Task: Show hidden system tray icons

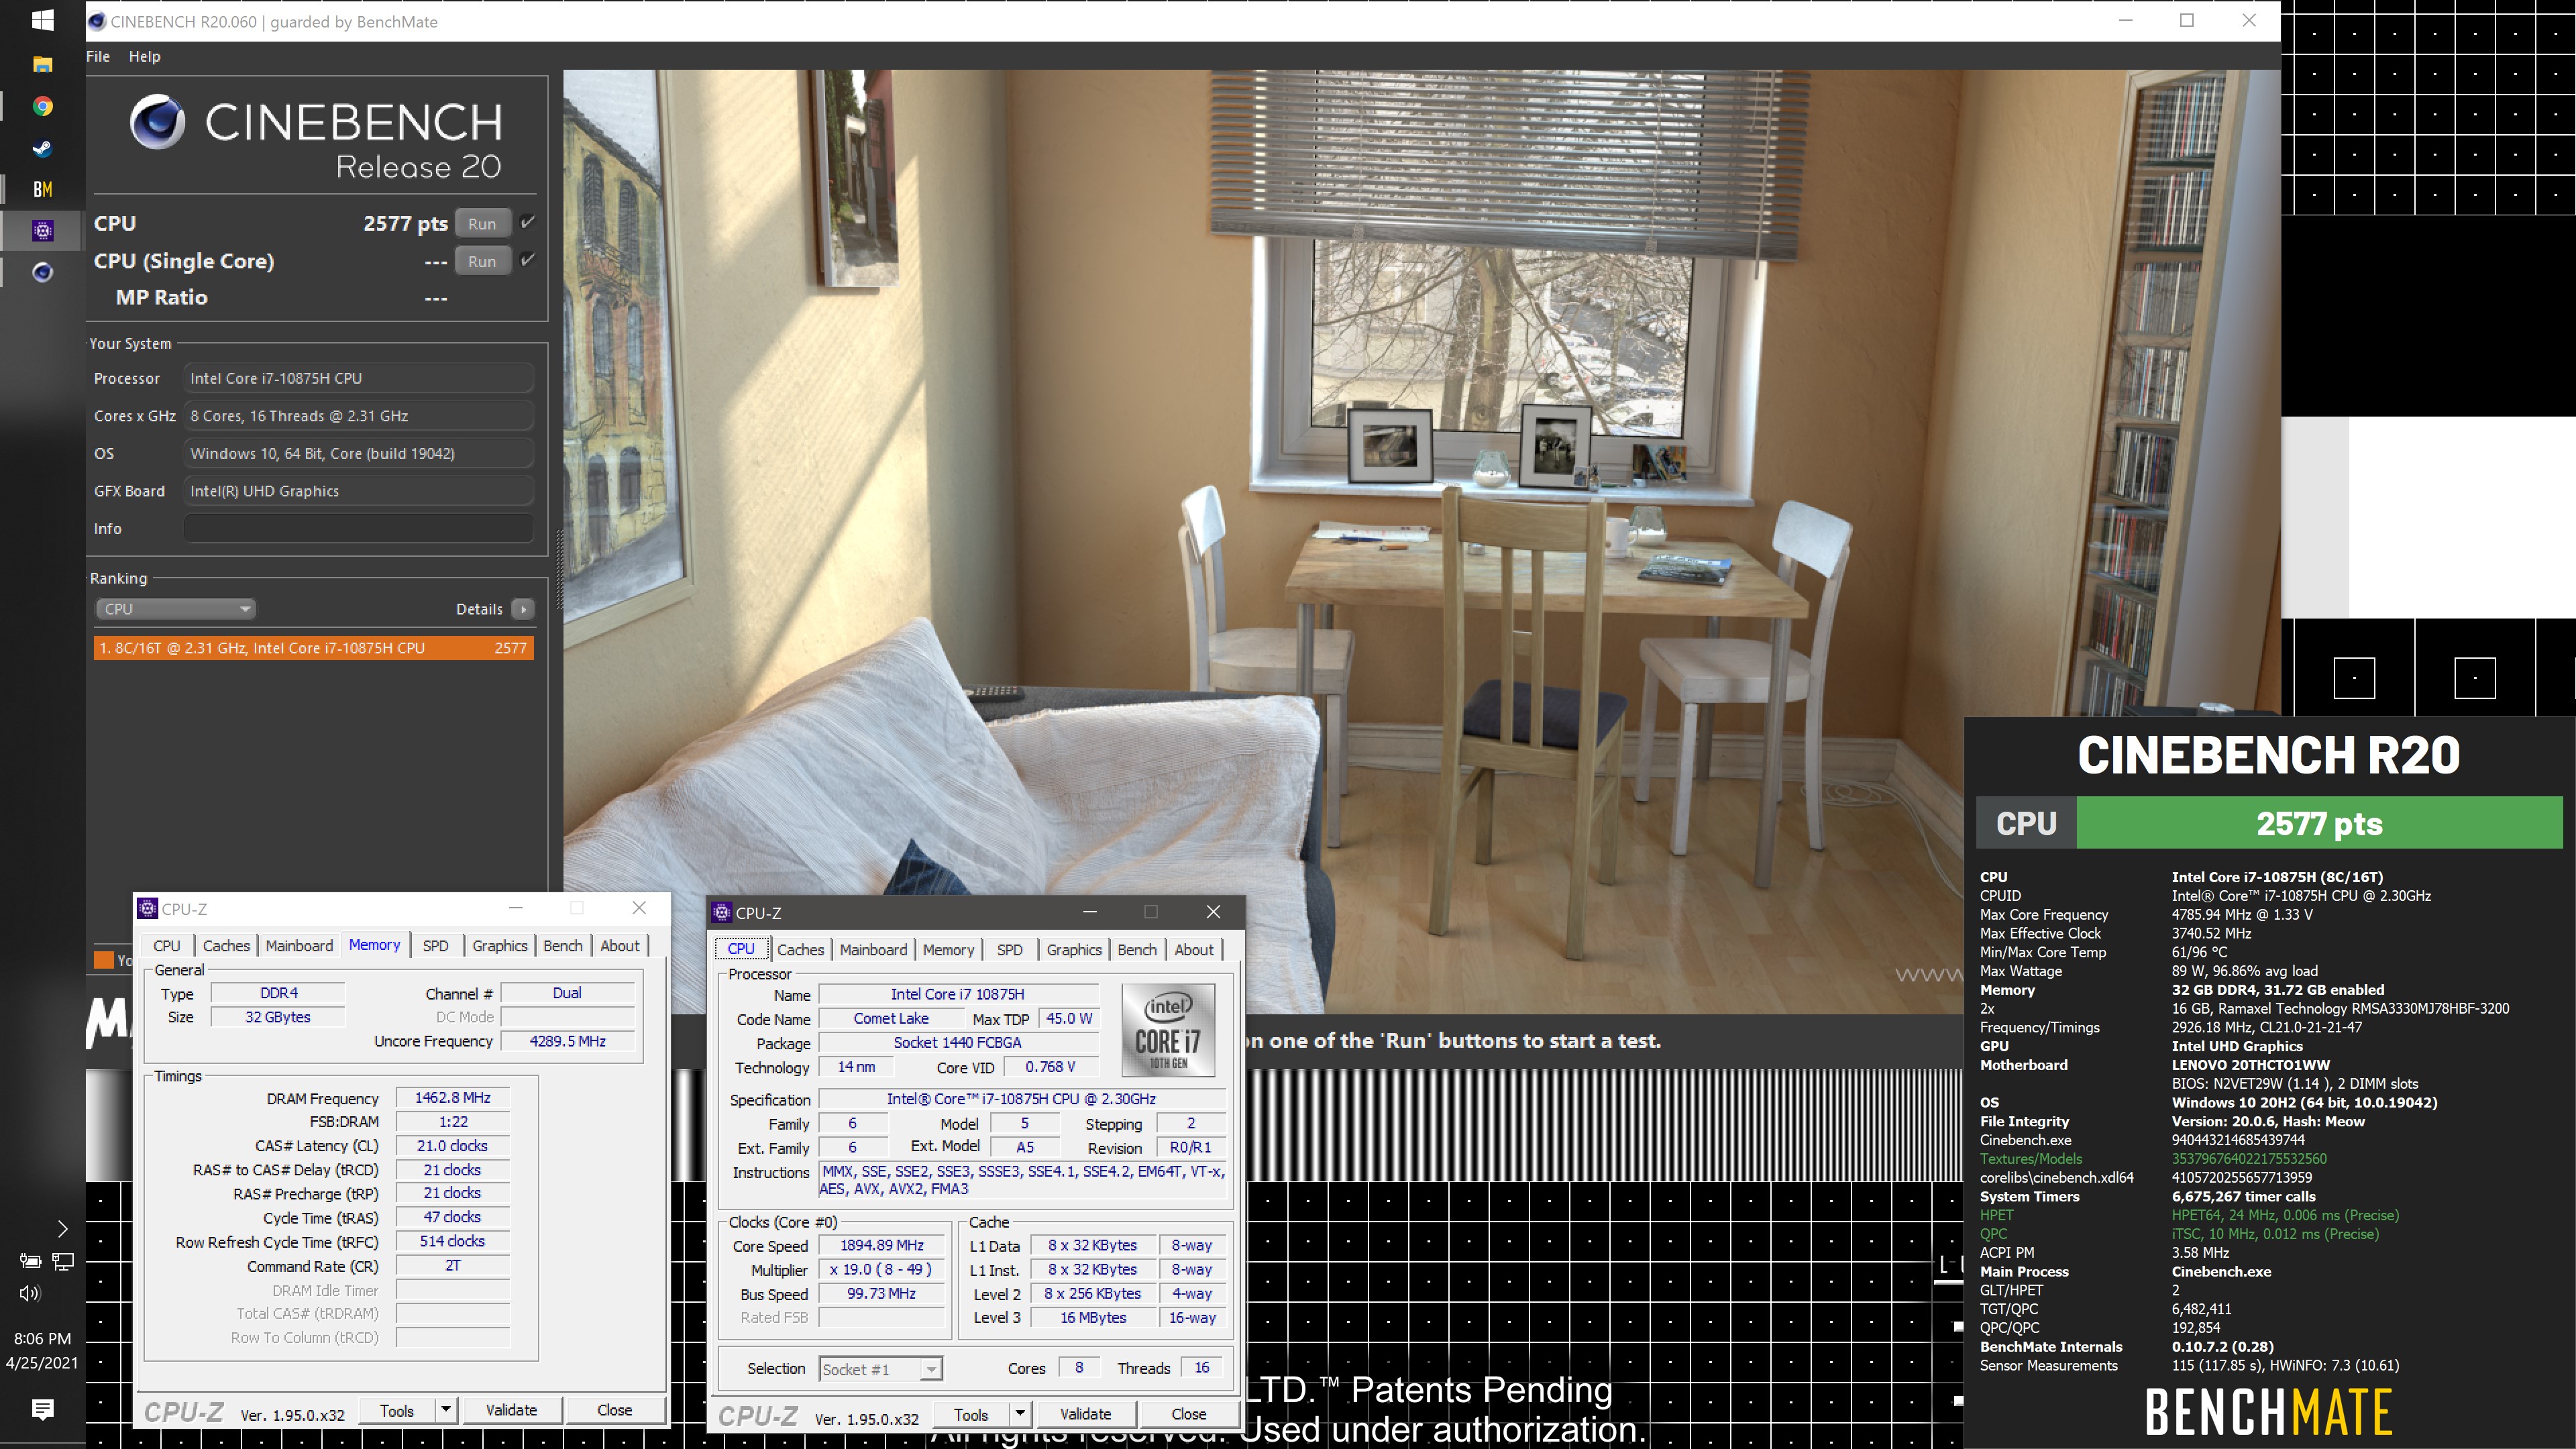Action: click(x=62, y=1229)
